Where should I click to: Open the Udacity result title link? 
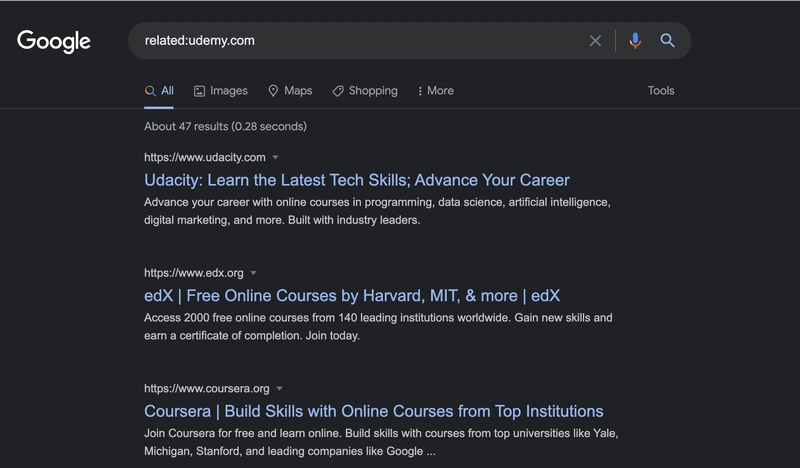tap(357, 180)
